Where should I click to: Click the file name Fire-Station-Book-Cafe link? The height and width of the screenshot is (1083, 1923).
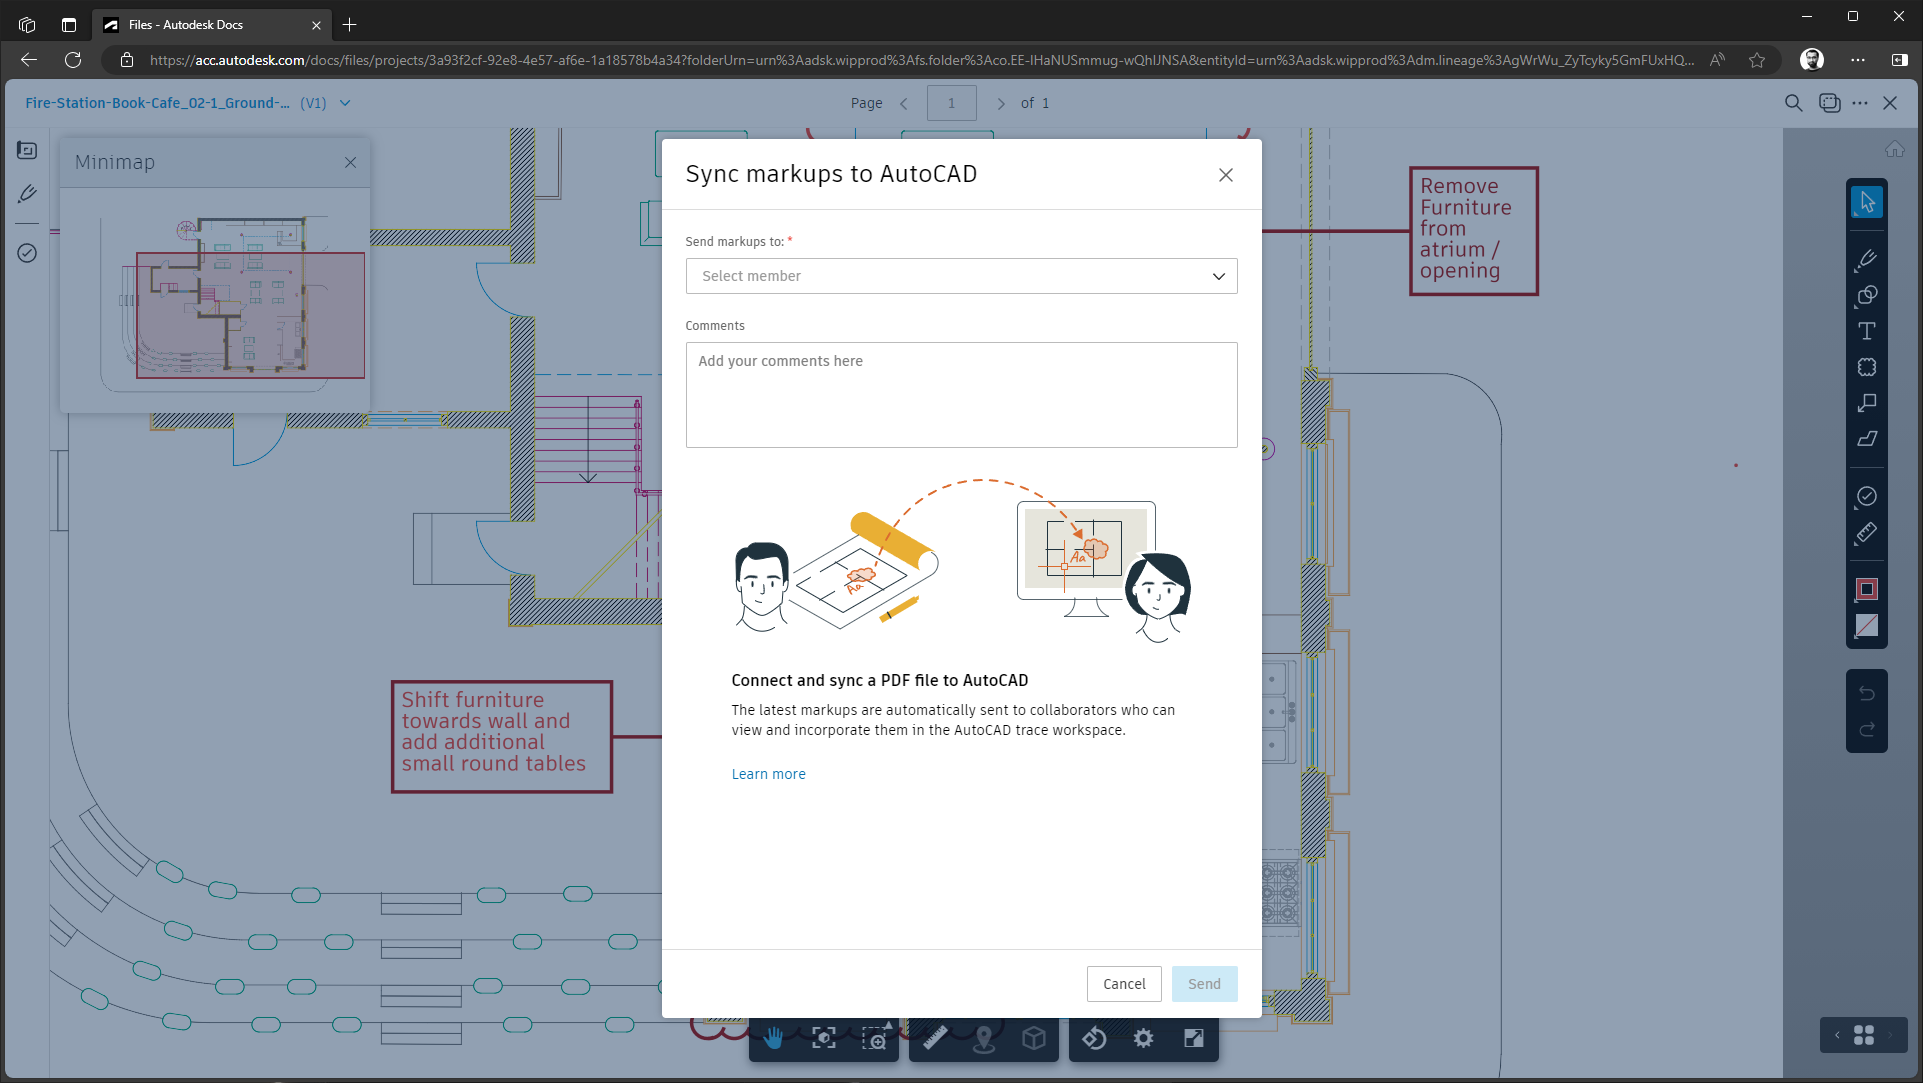[158, 103]
